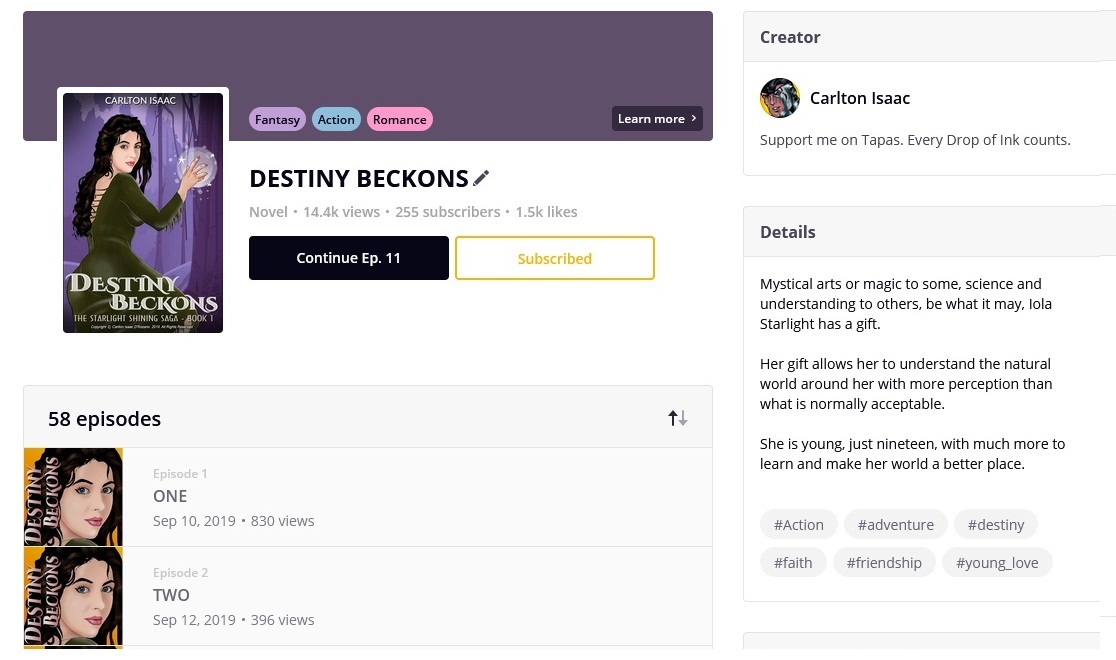Screen dimensions: 1116x660
Task: Click the pencil edit icon beside title
Action: pyautogui.click(x=481, y=179)
